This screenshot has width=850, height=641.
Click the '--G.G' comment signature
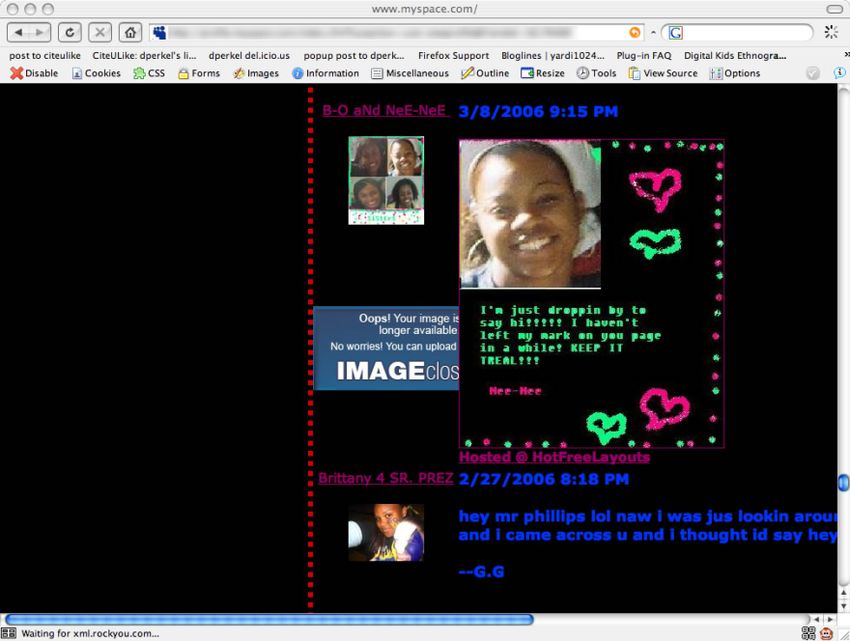[481, 572]
